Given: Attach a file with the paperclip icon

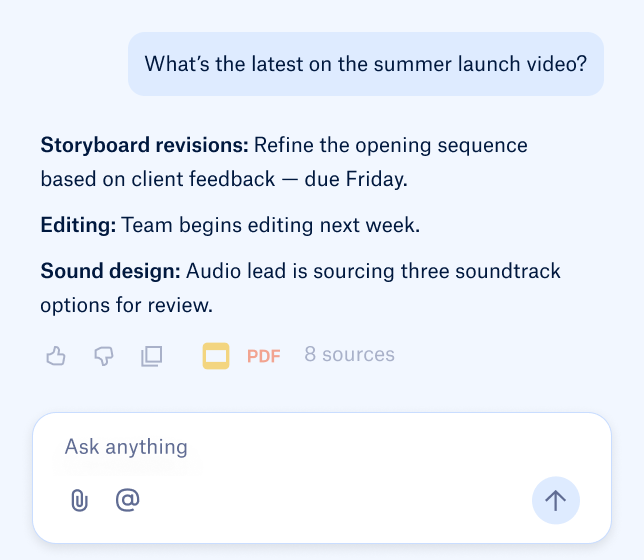Looking at the screenshot, I should 79,500.
